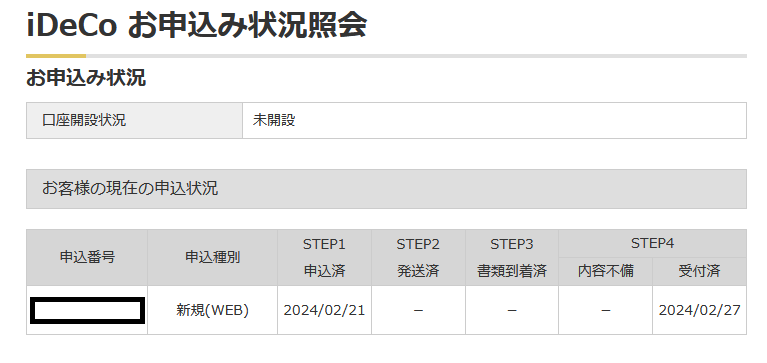Screen dimensions: 767x363
Task: Click the redacted application number box
Action: (x=88, y=311)
